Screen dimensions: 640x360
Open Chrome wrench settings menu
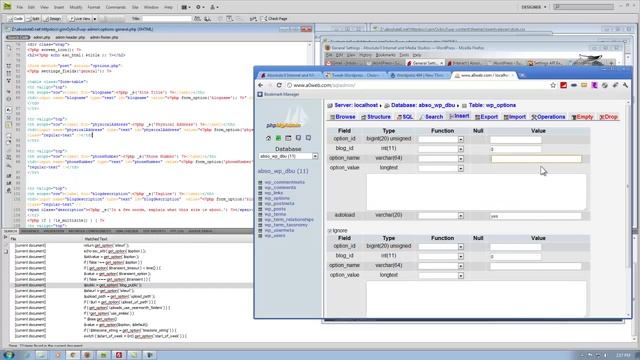tap(625, 85)
